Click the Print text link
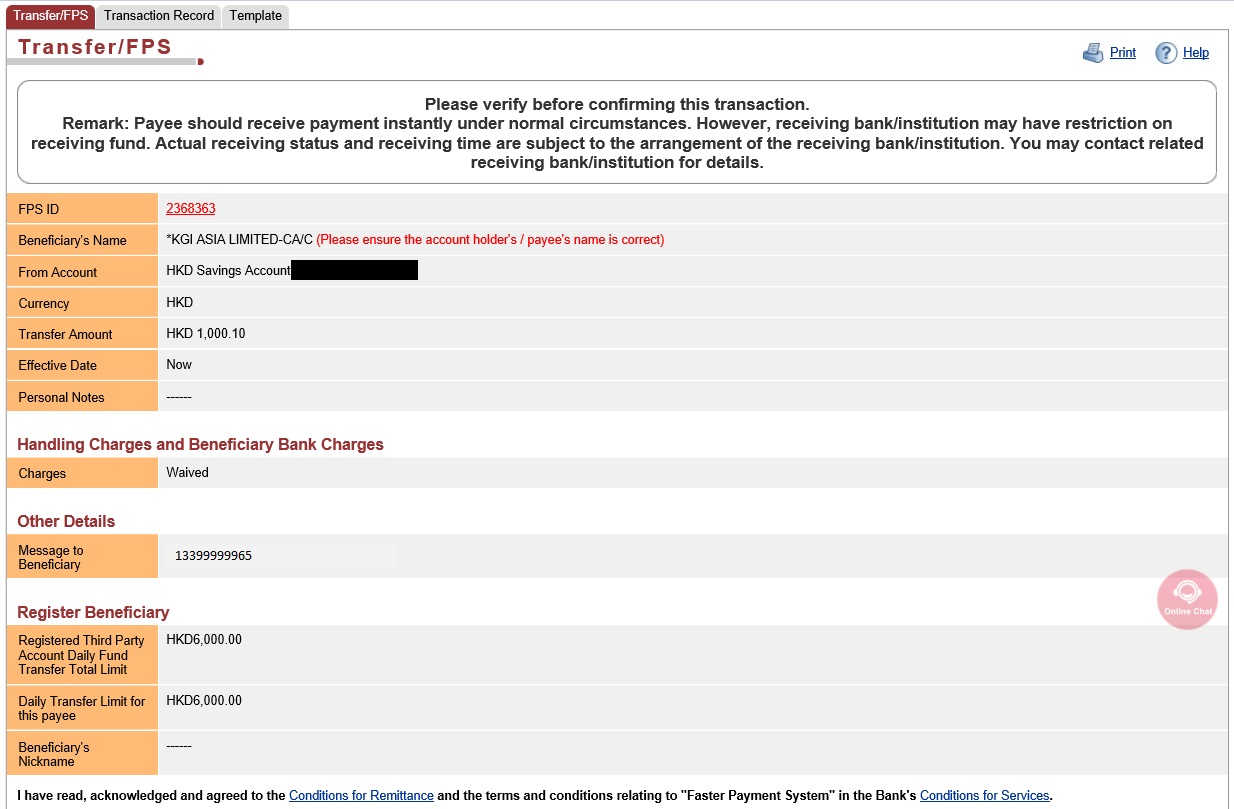1234x809 pixels. (1123, 53)
